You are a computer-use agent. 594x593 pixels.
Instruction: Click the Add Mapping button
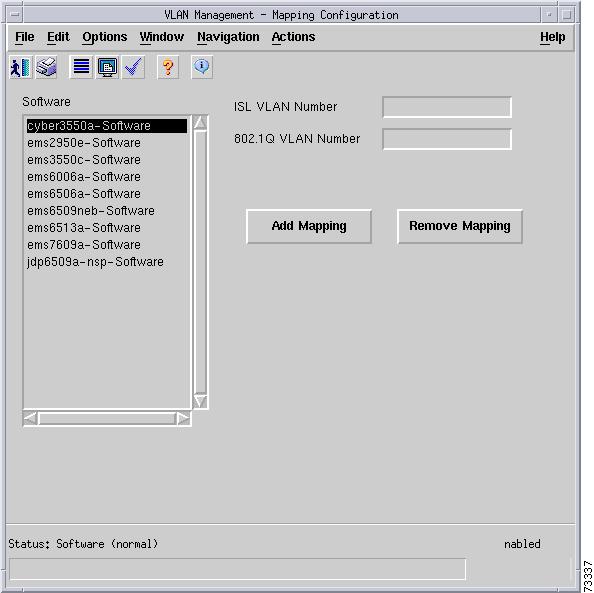point(309,226)
